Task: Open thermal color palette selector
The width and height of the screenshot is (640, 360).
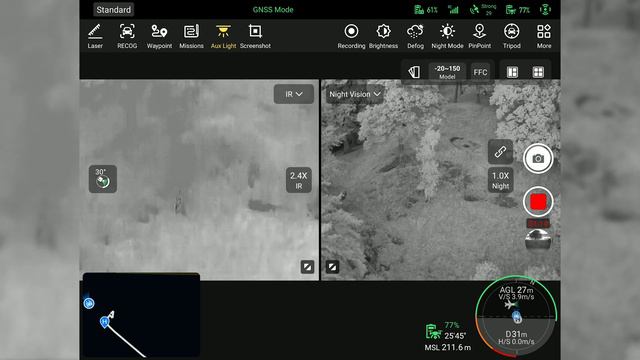Action: (414, 72)
